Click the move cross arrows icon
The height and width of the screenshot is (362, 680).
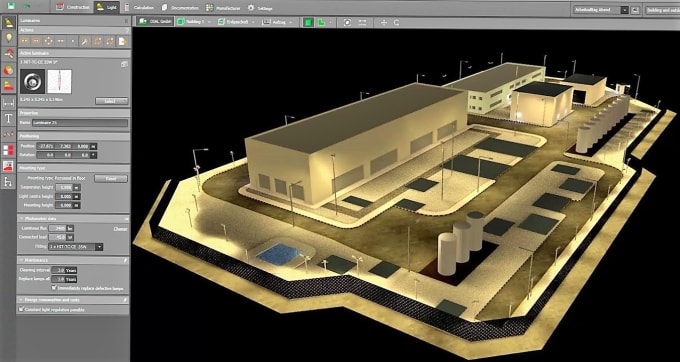(384, 23)
